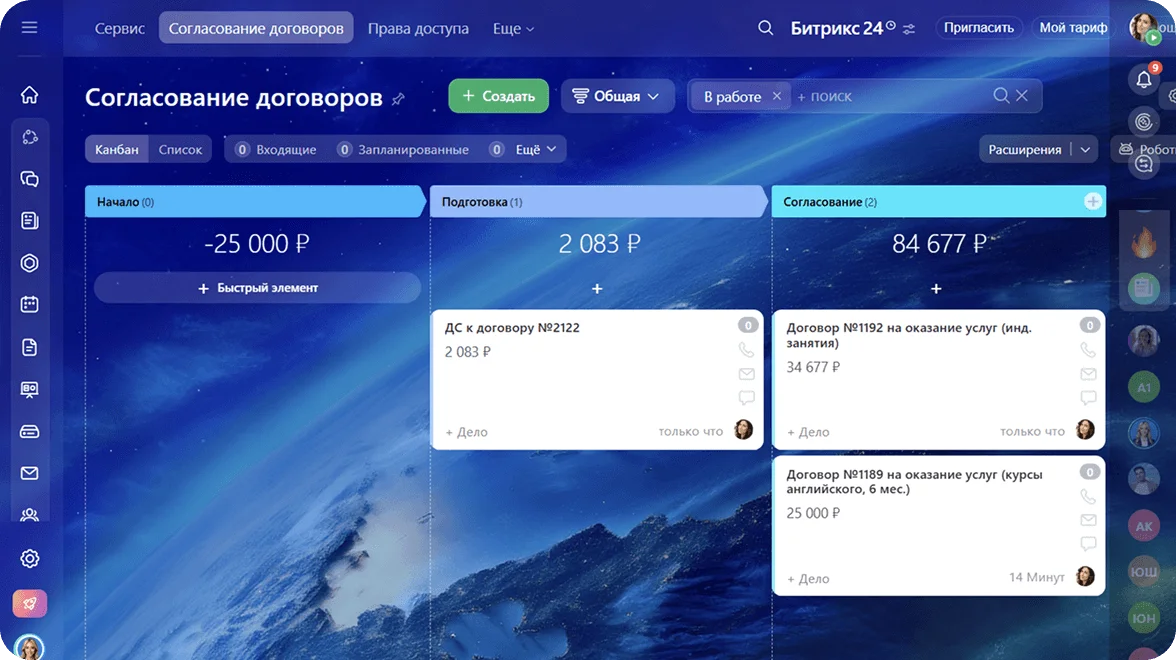The height and width of the screenshot is (660, 1176).
Task: Remove the 'В работе' filter chip
Action: [777, 96]
